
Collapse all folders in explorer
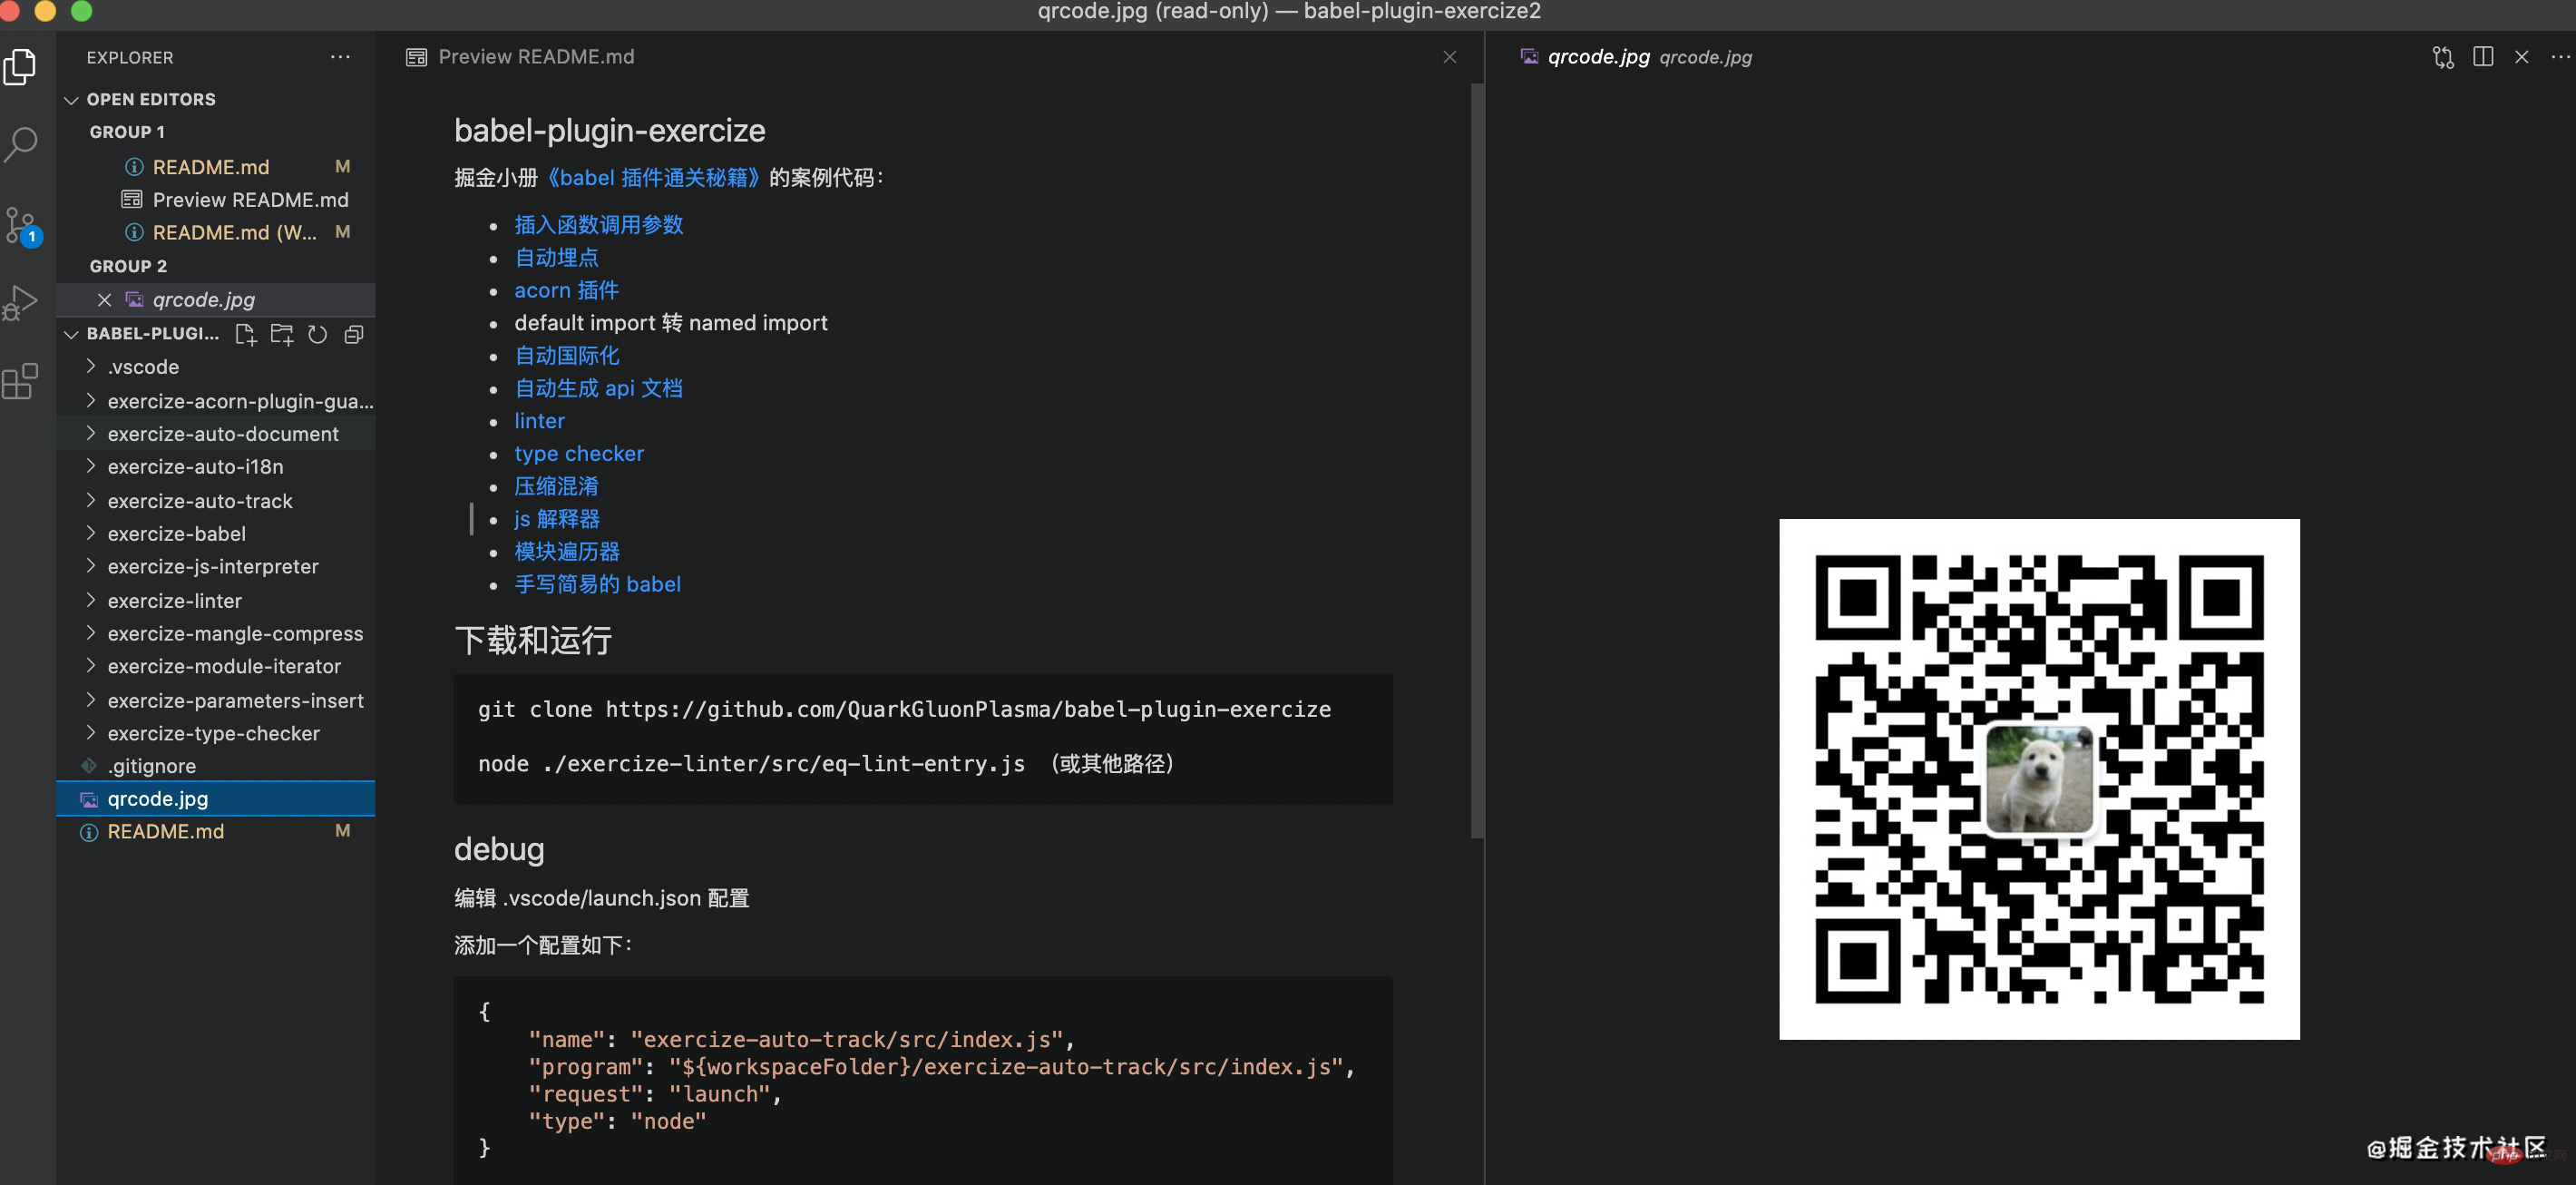[x=354, y=334]
